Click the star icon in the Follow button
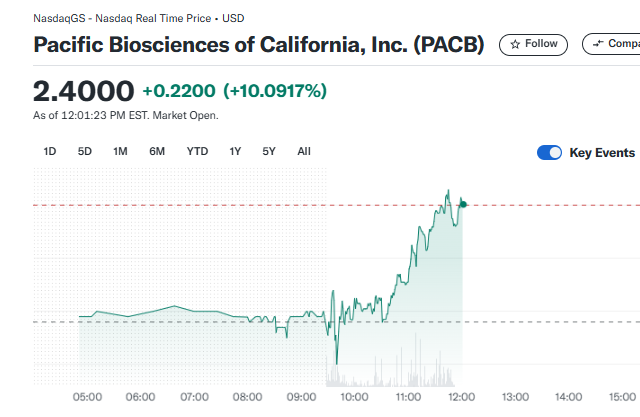The height and width of the screenshot is (417, 640). 515,44
